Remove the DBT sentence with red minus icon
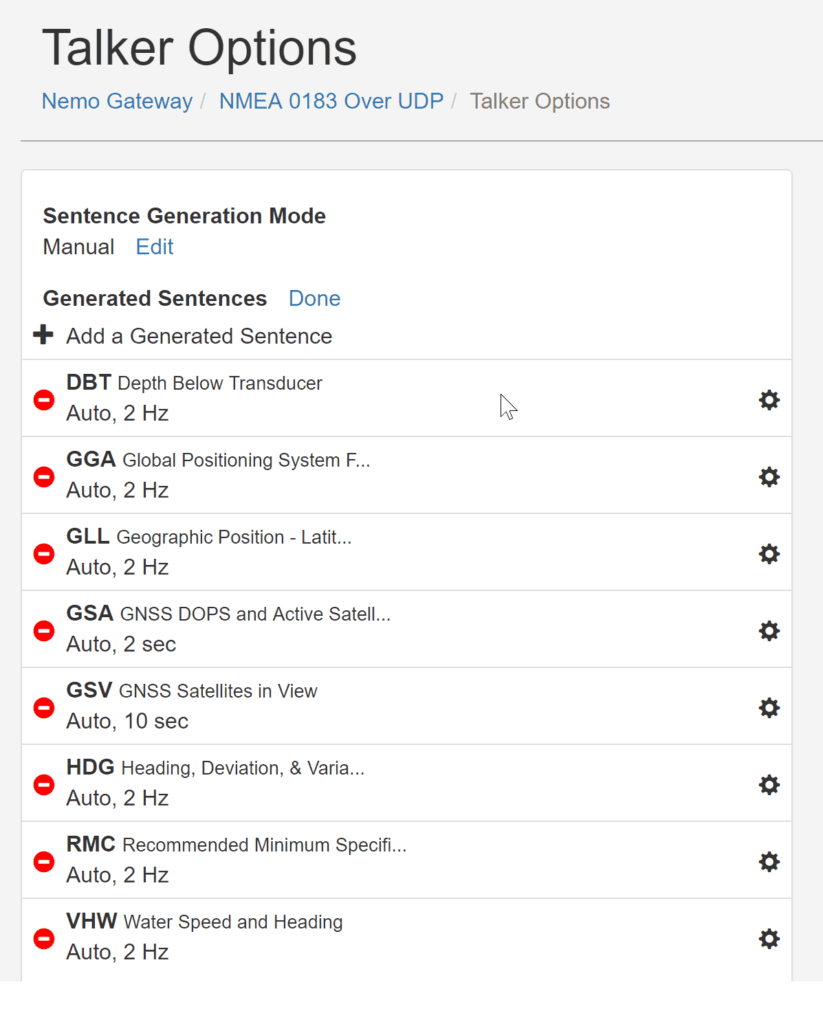 point(44,400)
